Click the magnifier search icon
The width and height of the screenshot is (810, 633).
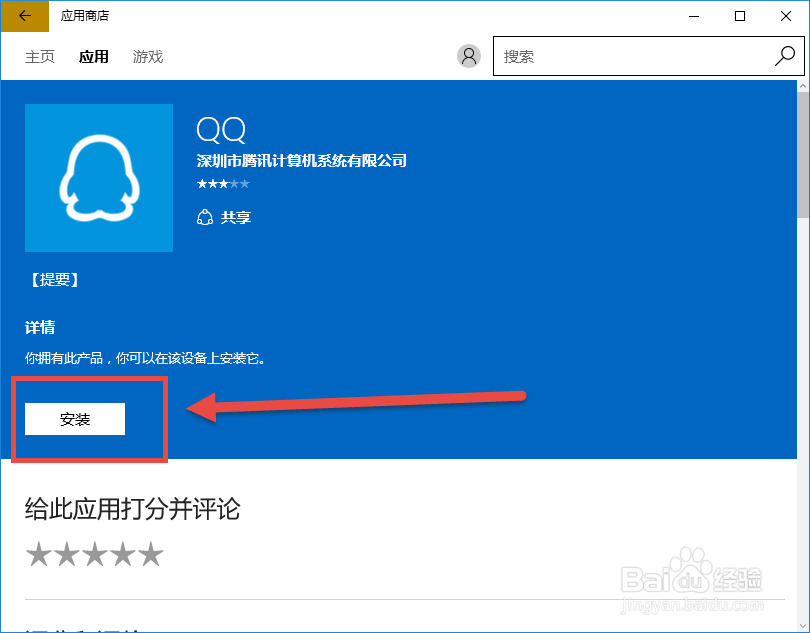coord(785,56)
